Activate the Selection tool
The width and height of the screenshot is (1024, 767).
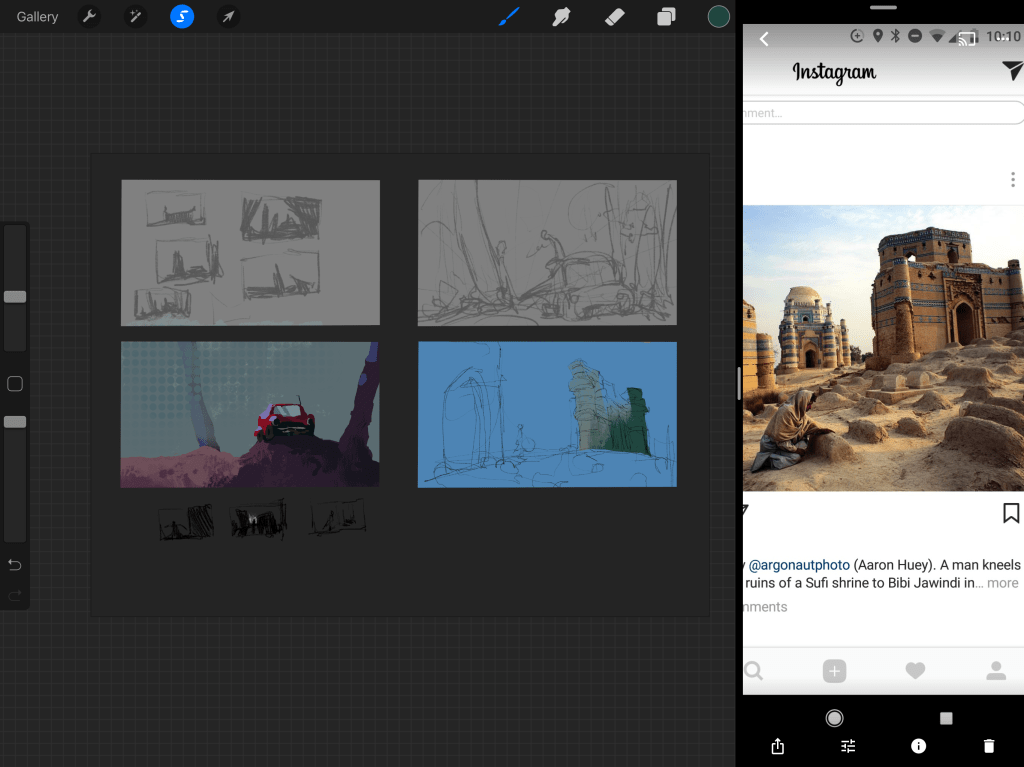pos(182,17)
